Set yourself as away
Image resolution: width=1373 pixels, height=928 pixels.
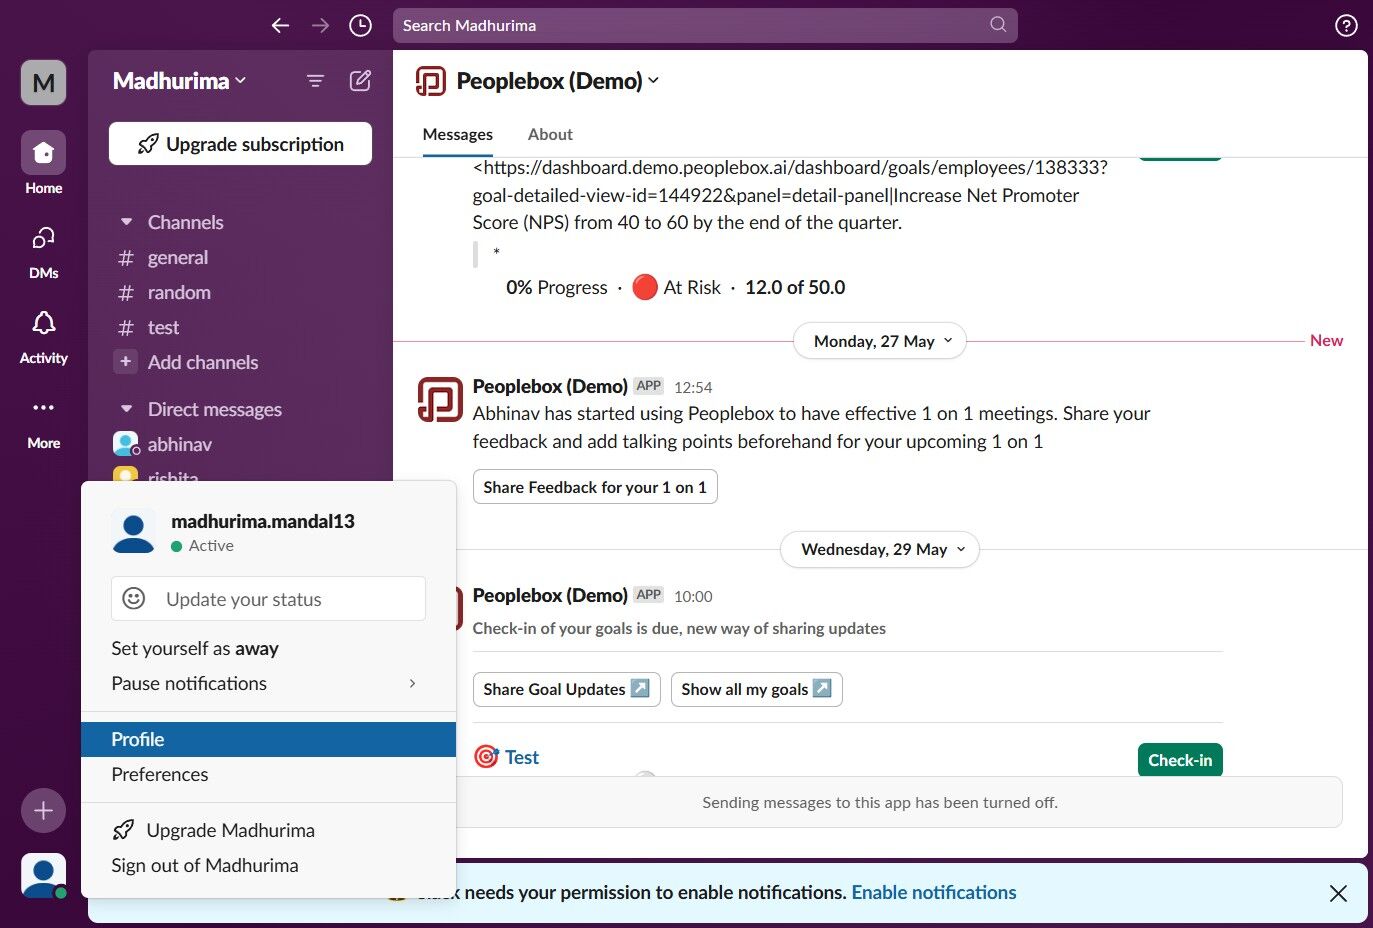[x=268, y=649]
